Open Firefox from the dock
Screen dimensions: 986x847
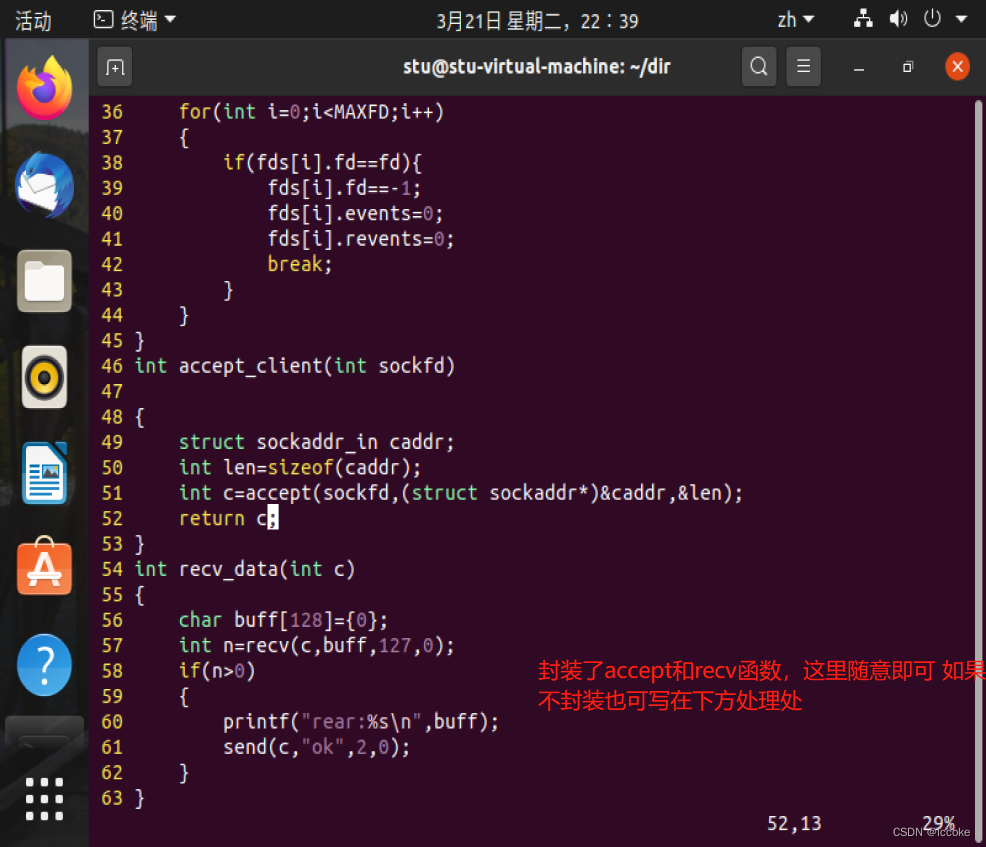(44, 88)
